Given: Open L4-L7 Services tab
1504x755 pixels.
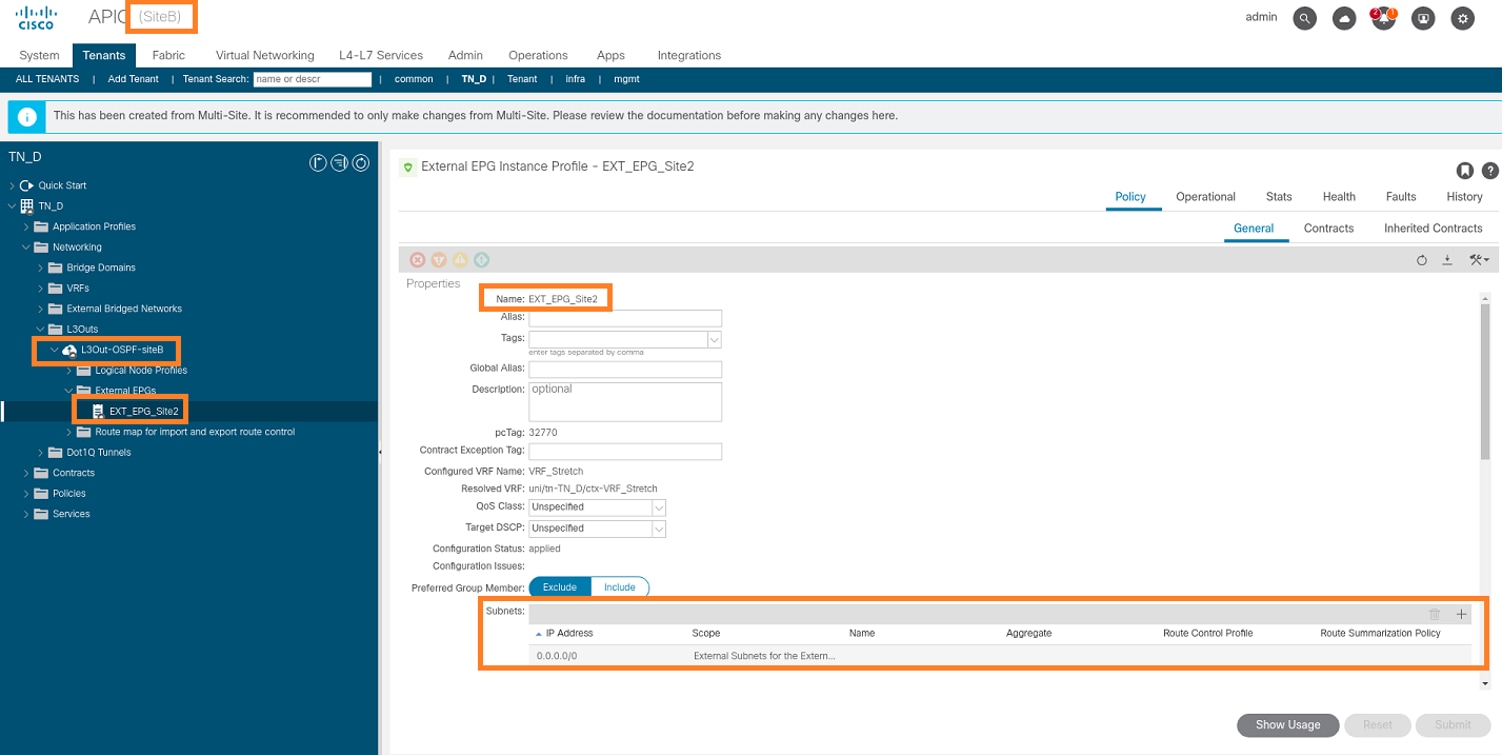Looking at the screenshot, I should click(381, 56).
